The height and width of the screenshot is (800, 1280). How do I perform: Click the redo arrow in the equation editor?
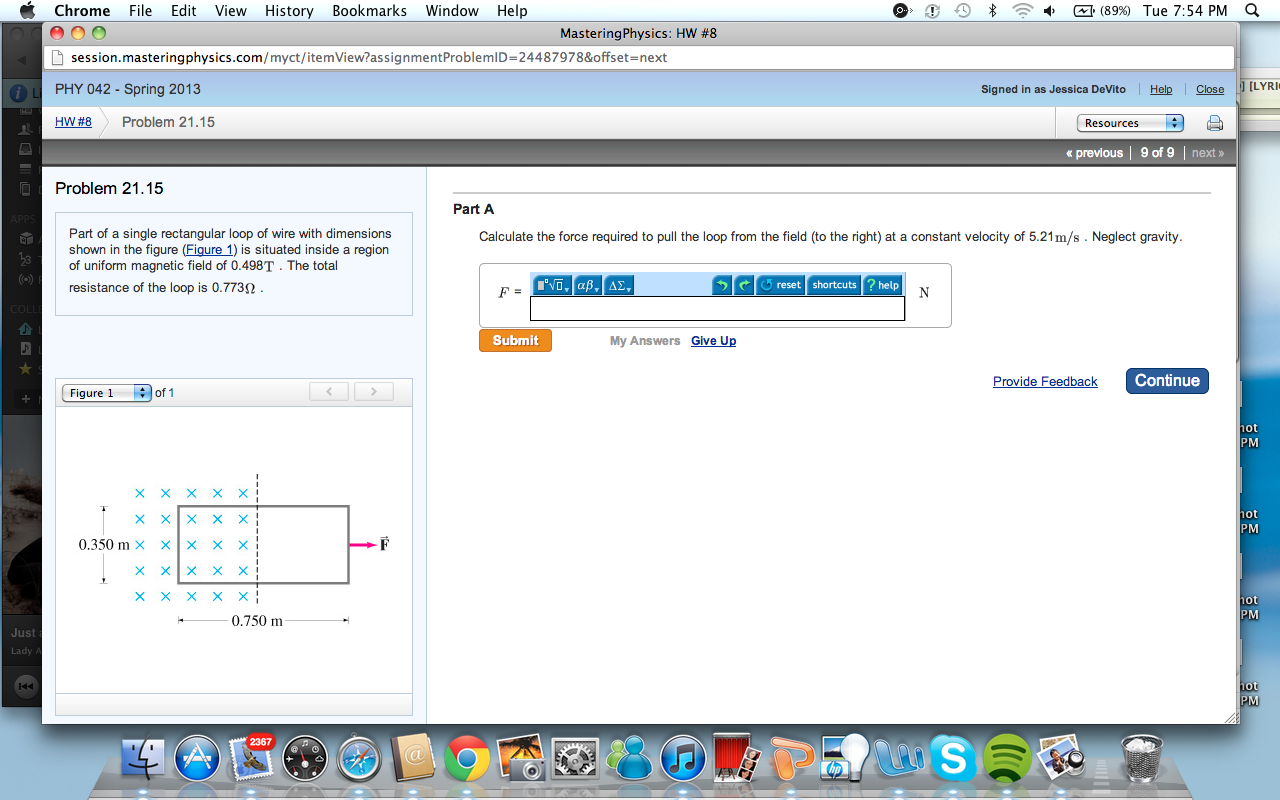(x=744, y=284)
